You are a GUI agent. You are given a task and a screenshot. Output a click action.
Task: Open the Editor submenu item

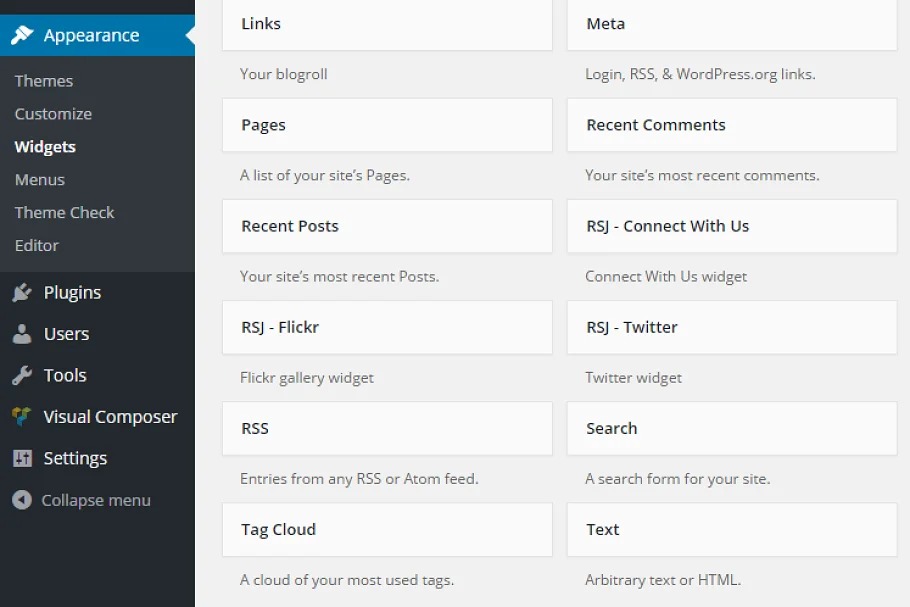(37, 246)
